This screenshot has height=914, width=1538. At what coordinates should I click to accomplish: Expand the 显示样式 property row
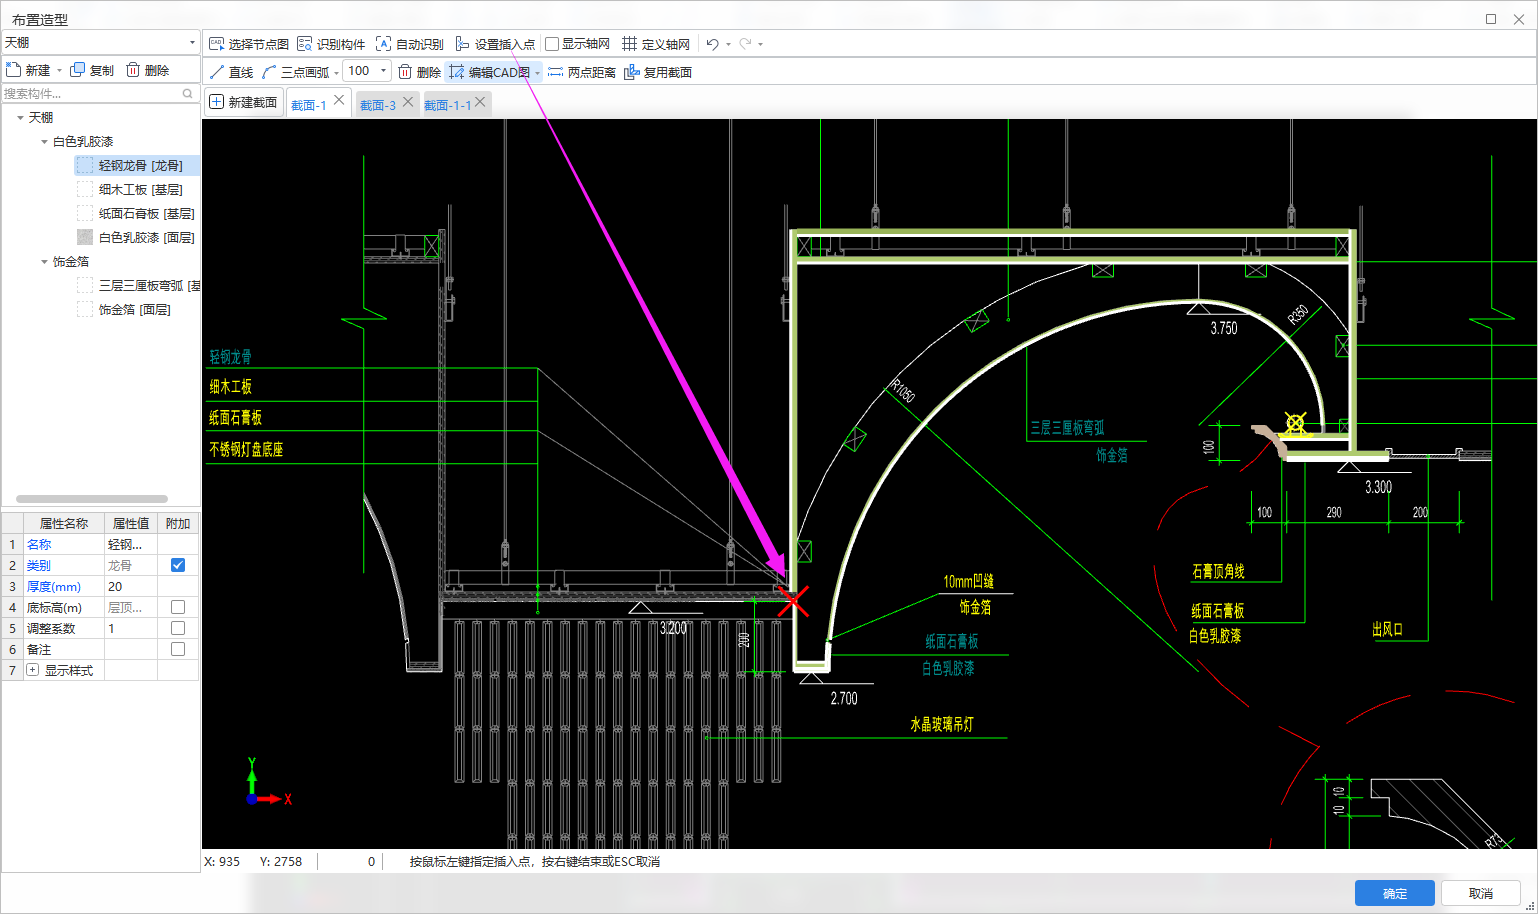33,670
